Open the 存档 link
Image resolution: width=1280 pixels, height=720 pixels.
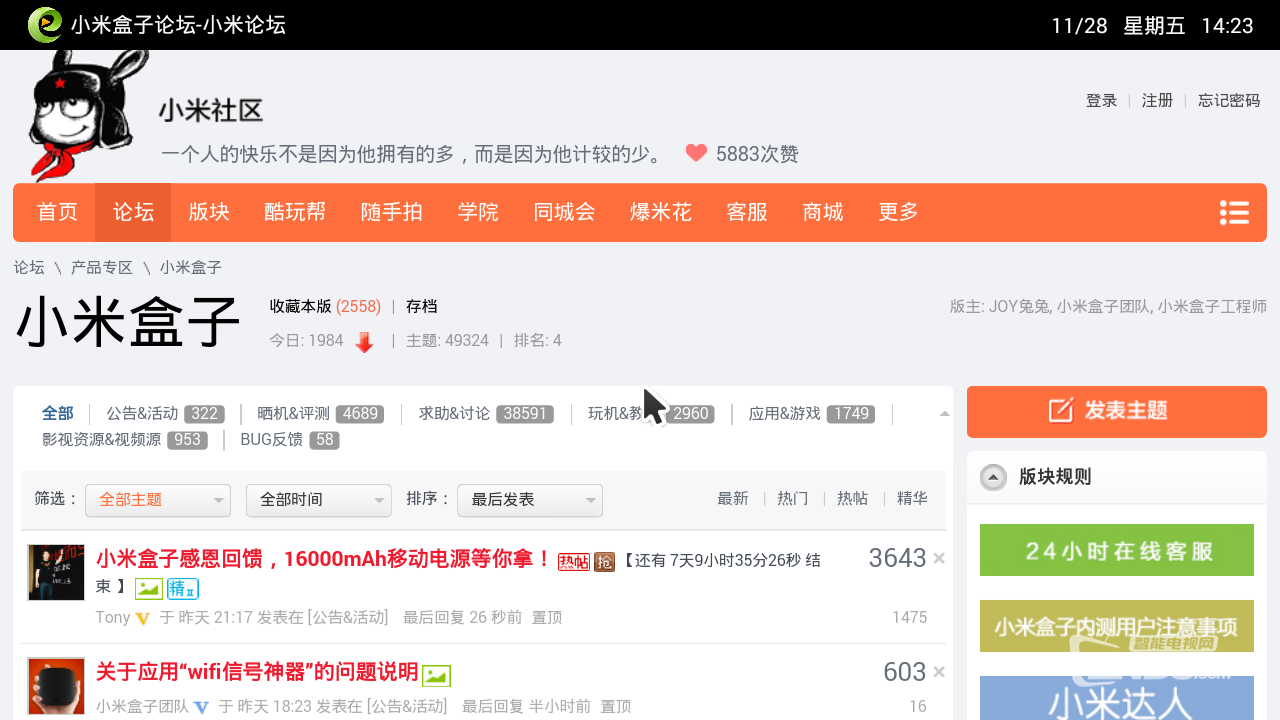pos(421,307)
